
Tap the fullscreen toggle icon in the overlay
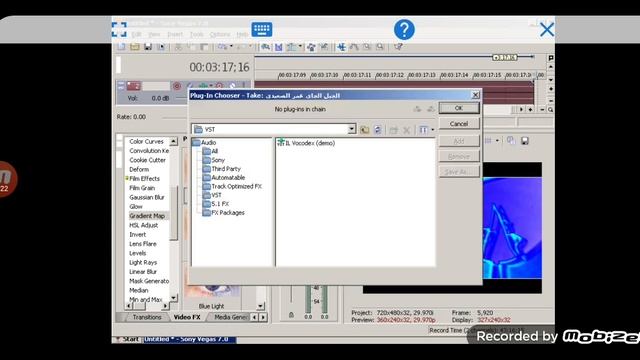119,29
